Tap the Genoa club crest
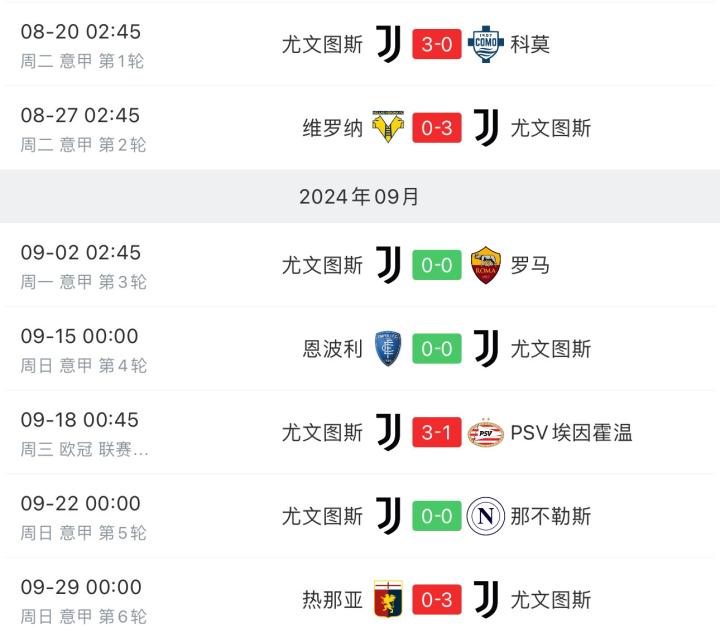 tap(387, 600)
